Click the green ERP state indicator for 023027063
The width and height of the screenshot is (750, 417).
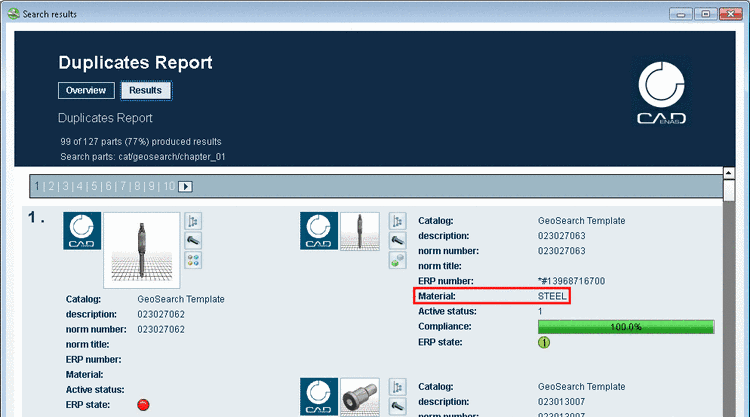coord(544,342)
